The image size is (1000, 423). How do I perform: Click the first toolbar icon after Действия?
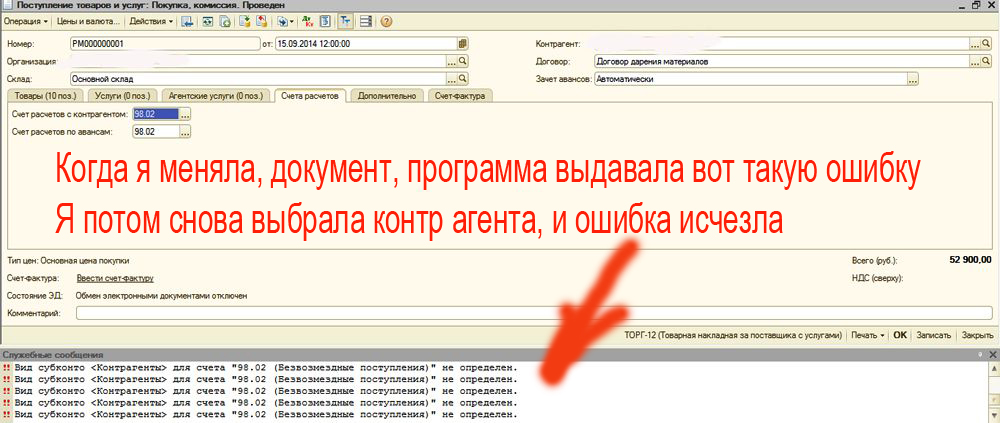coord(187,21)
